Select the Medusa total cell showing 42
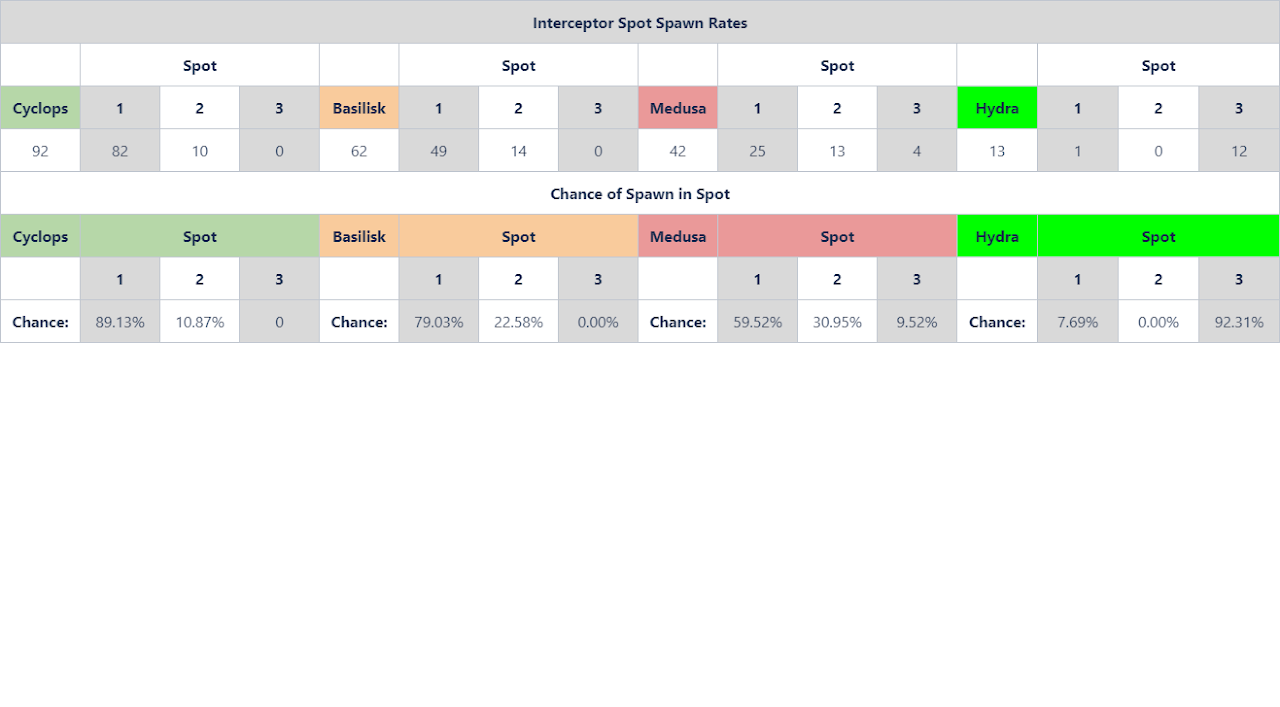1280x707 pixels. [677, 151]
